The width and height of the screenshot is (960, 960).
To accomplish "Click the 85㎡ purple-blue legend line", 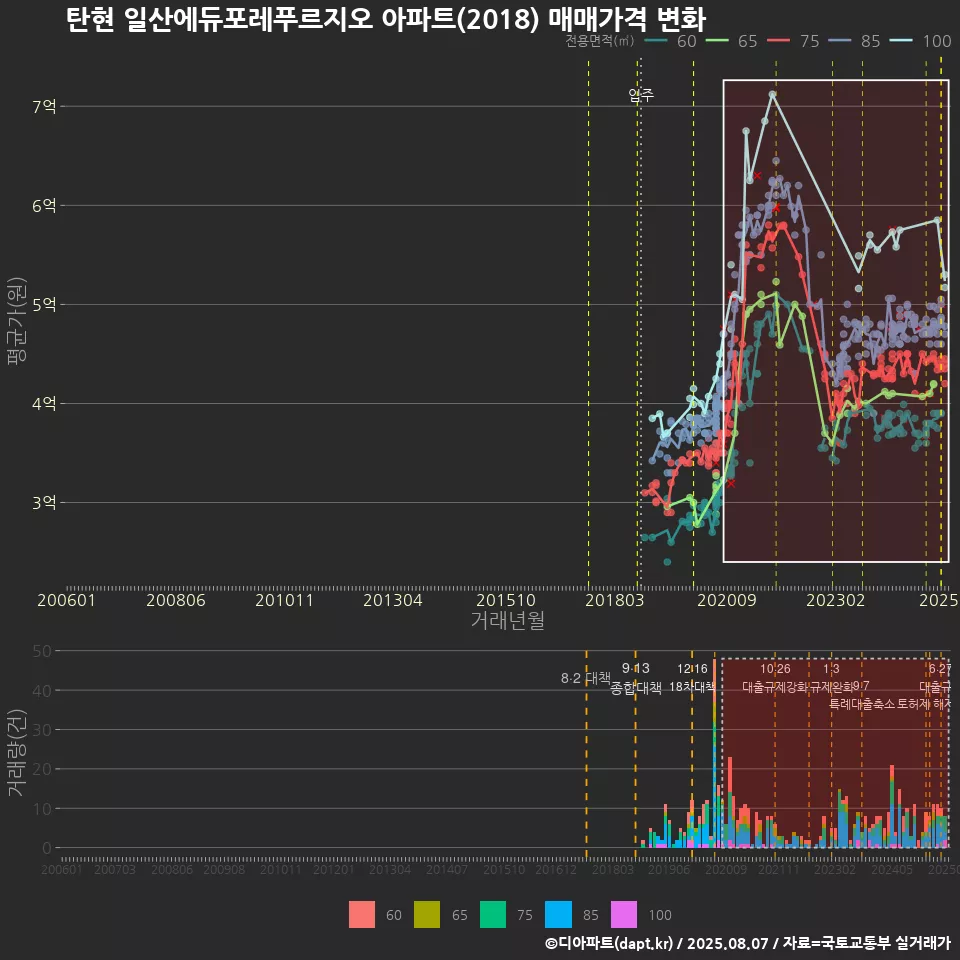I will (x=840, y=41).
